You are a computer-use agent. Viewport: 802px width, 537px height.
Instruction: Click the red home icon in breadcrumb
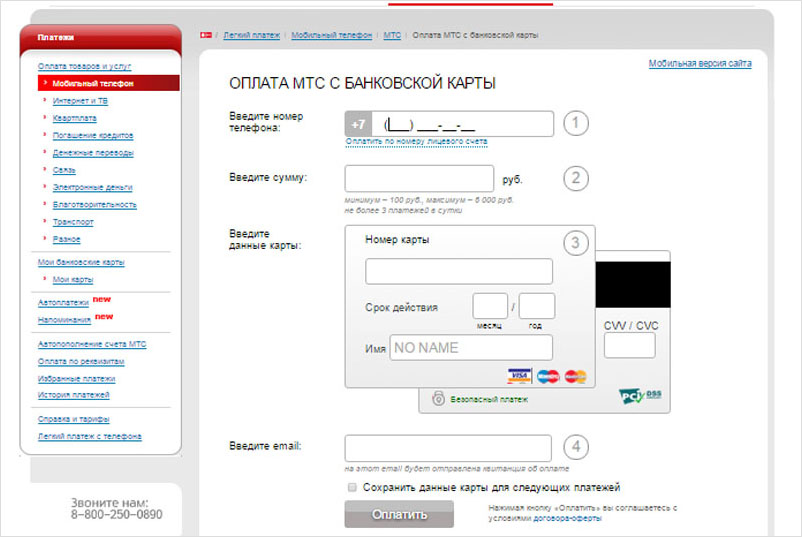(205, 35)
